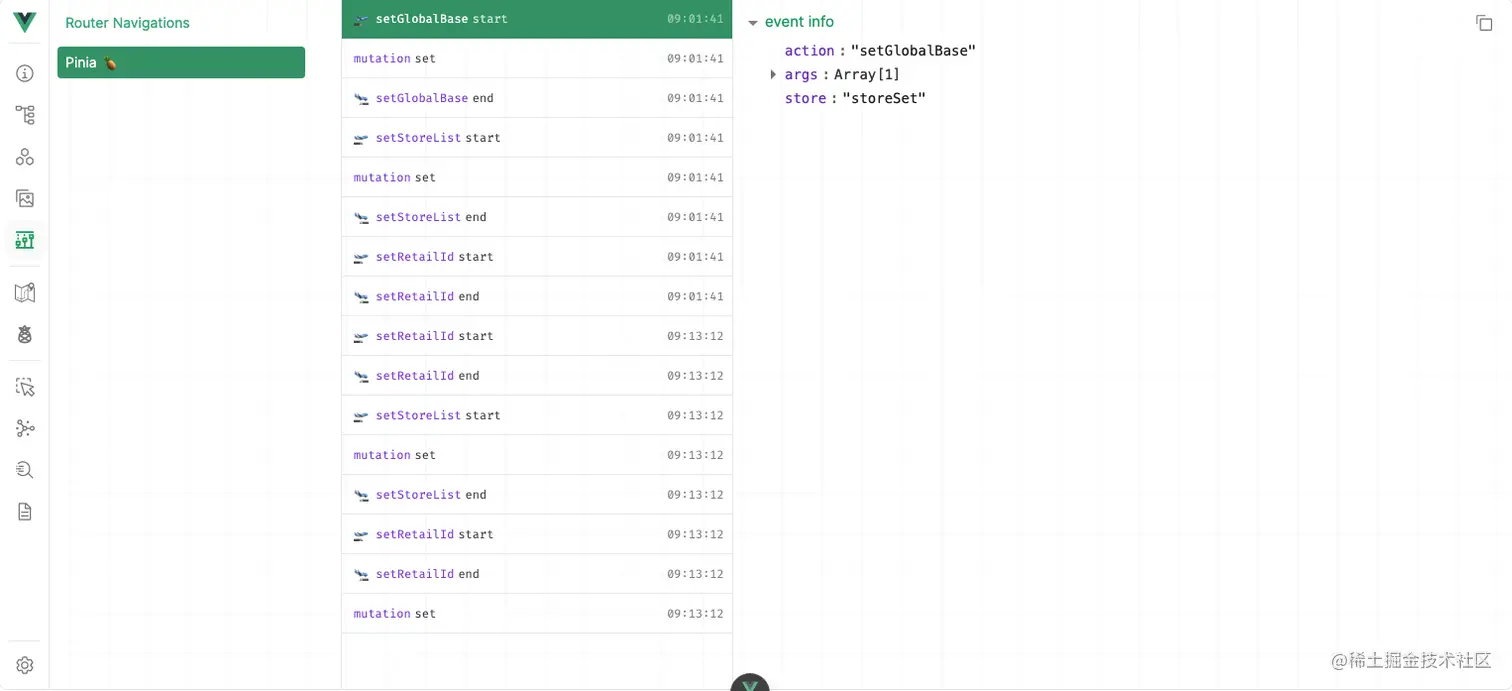Image resolution: width=1512 pixels, height=691 pixels.
Task: Click the Vue logo at the top
Action: click(x=24, y=22)
